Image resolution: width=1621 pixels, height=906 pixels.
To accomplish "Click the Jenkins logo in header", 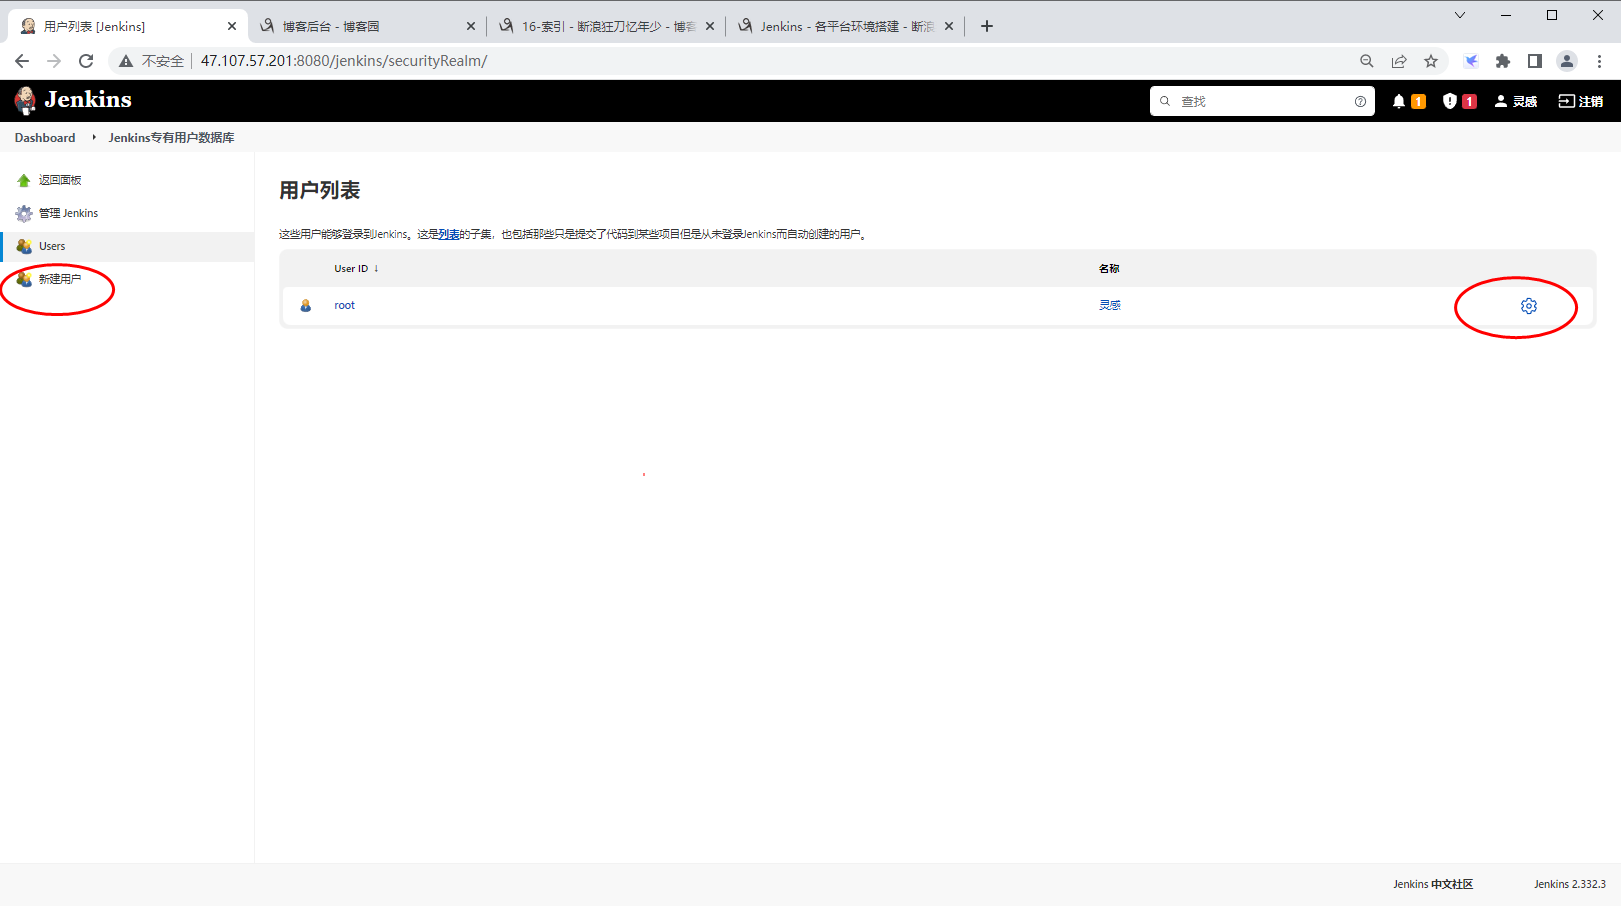I will point(73,100).
